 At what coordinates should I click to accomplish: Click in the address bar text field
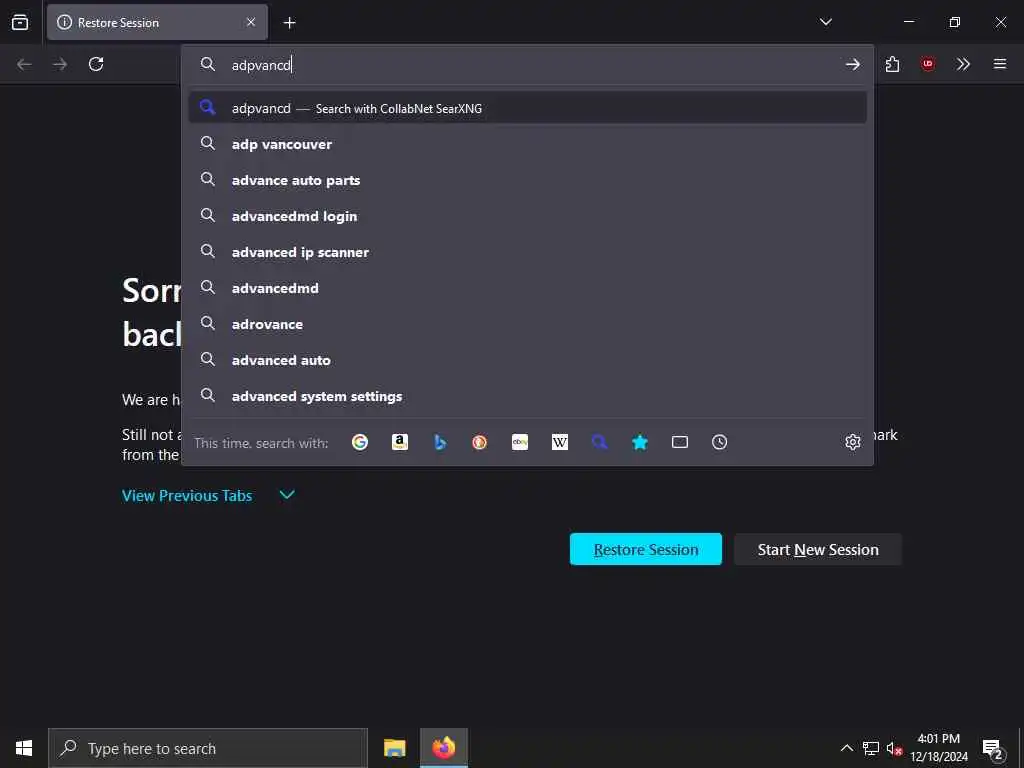pos(529,65)
